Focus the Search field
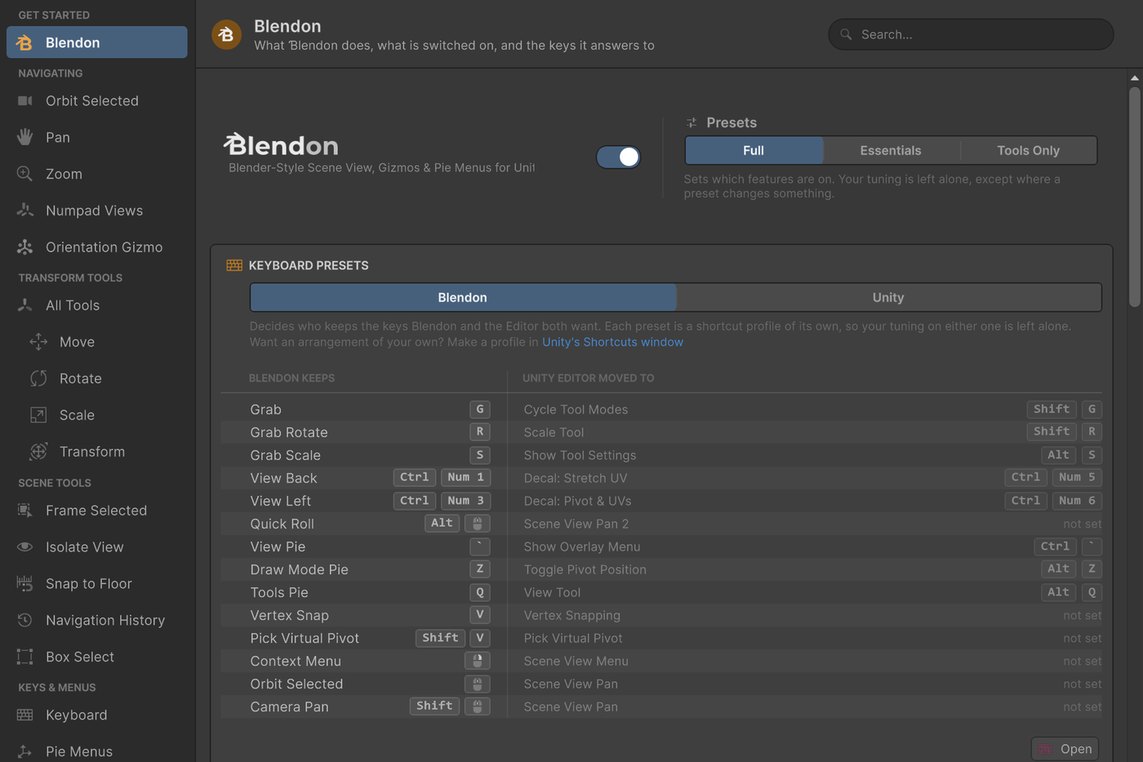The height and width of the screenshot is (762, 1143). [970, 34]
